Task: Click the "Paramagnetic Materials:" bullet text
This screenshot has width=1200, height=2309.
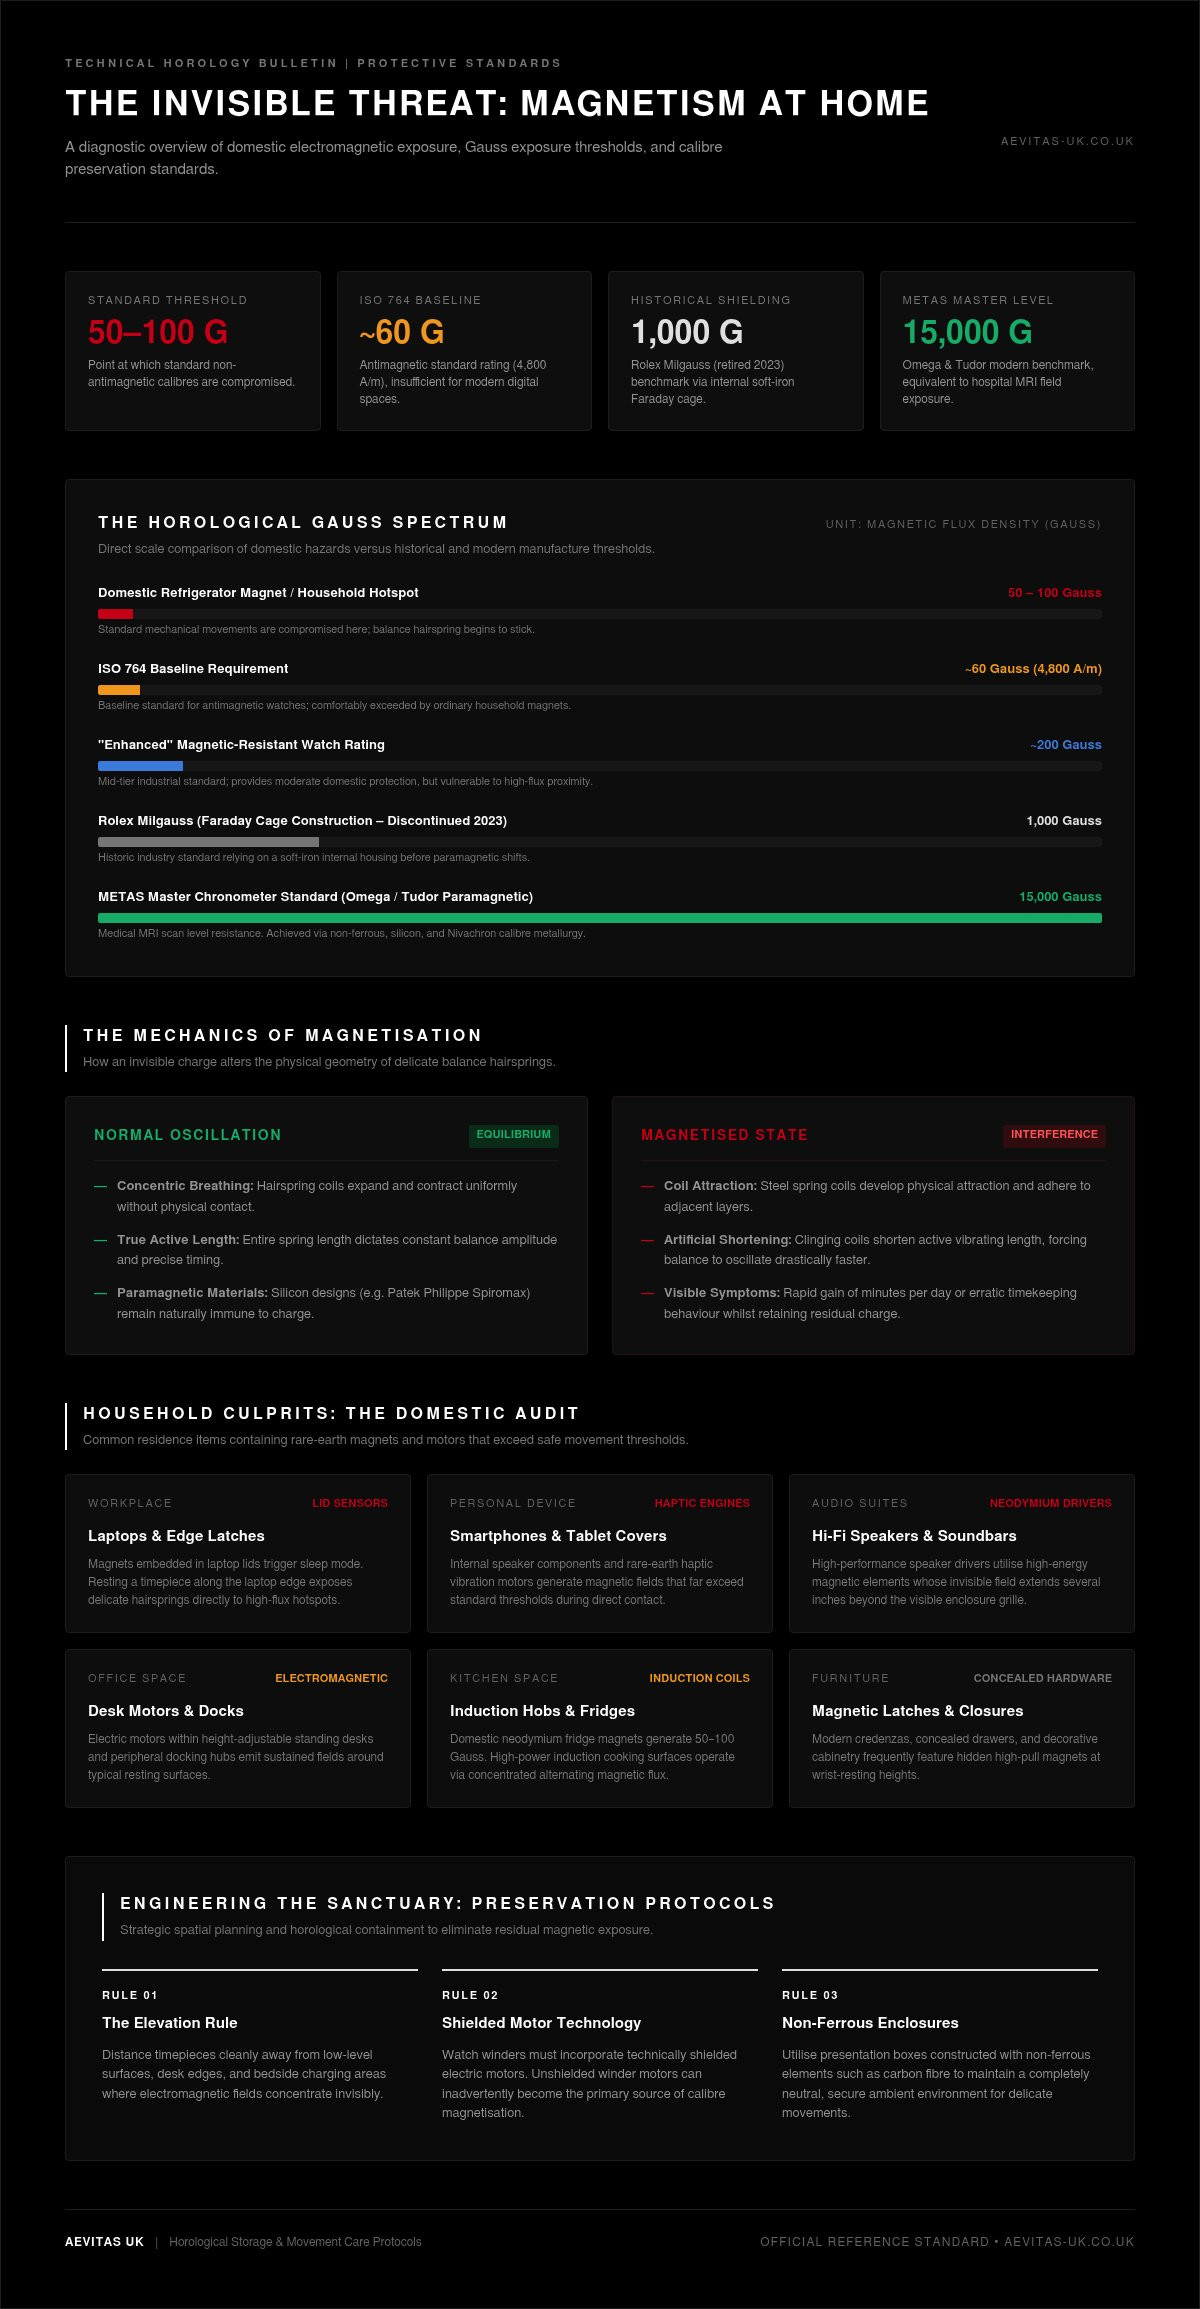Action: click(192, 1293)
